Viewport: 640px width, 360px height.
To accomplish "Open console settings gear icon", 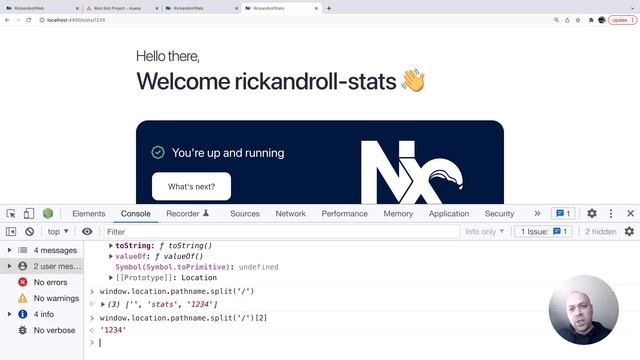I will (x=629, y=232).
